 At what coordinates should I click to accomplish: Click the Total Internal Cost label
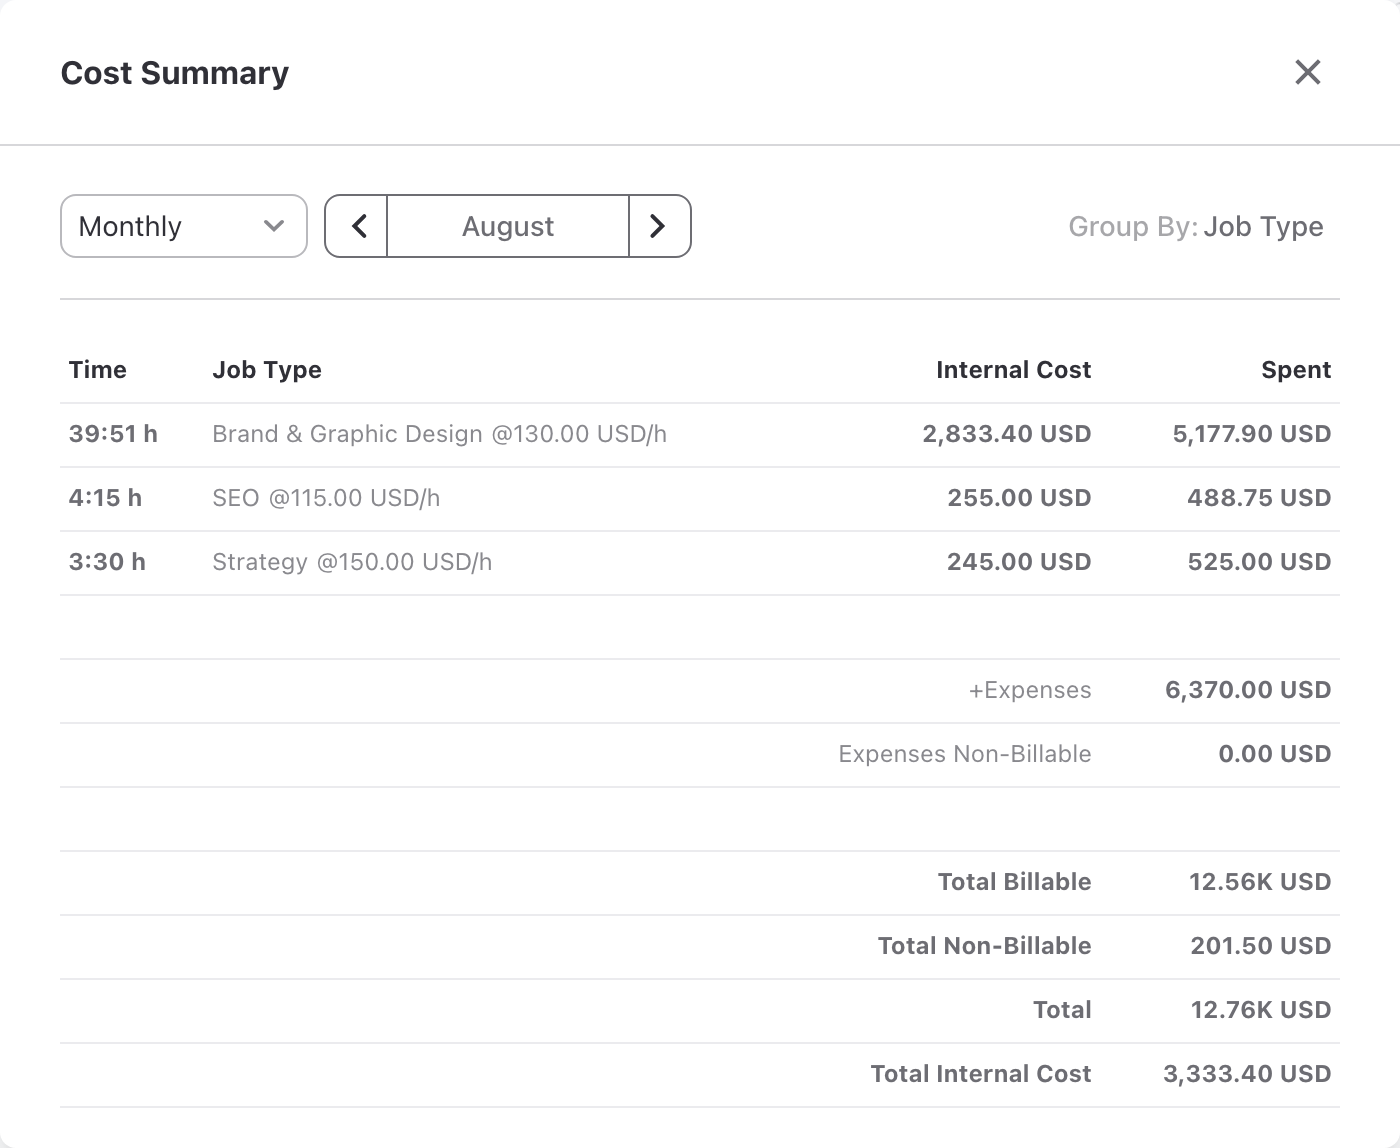[x=981, y=1074]
